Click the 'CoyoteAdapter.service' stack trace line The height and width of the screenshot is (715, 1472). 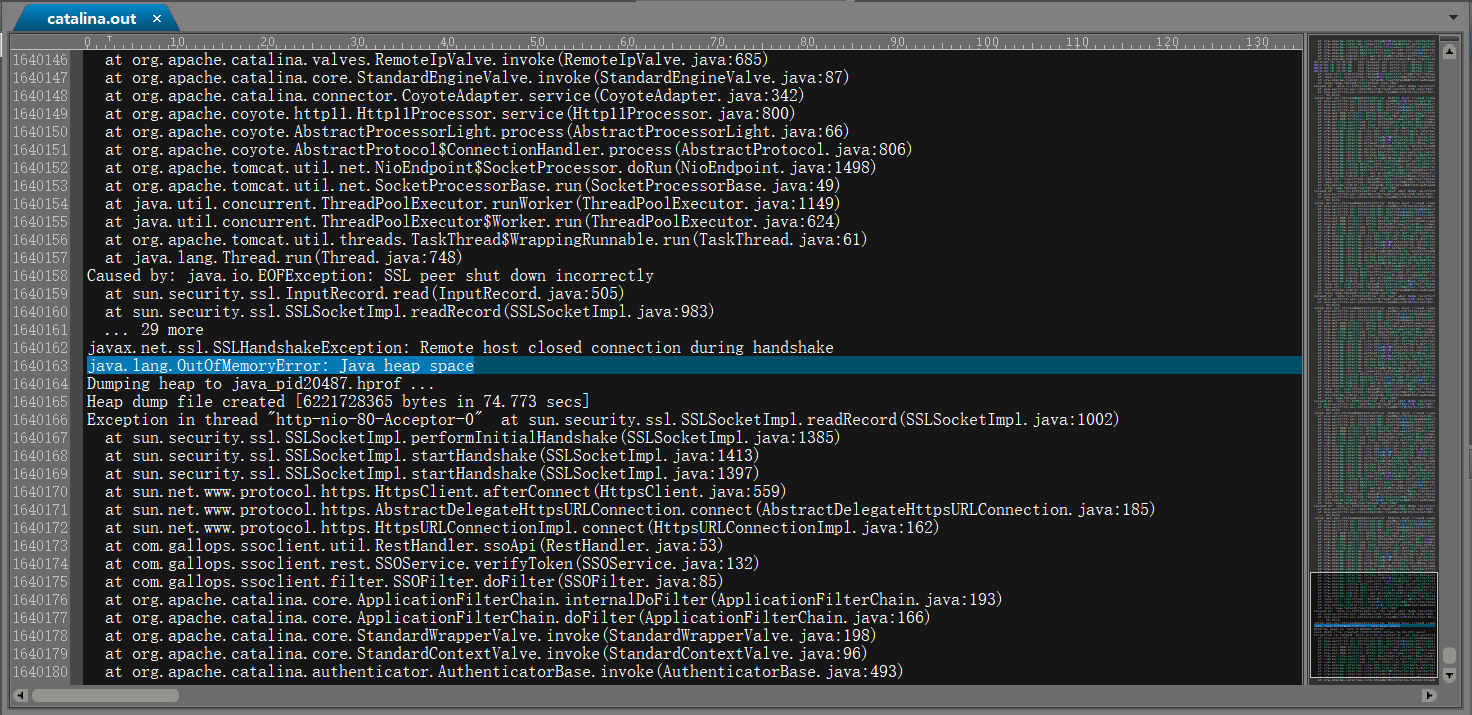(x=455, y=96)
